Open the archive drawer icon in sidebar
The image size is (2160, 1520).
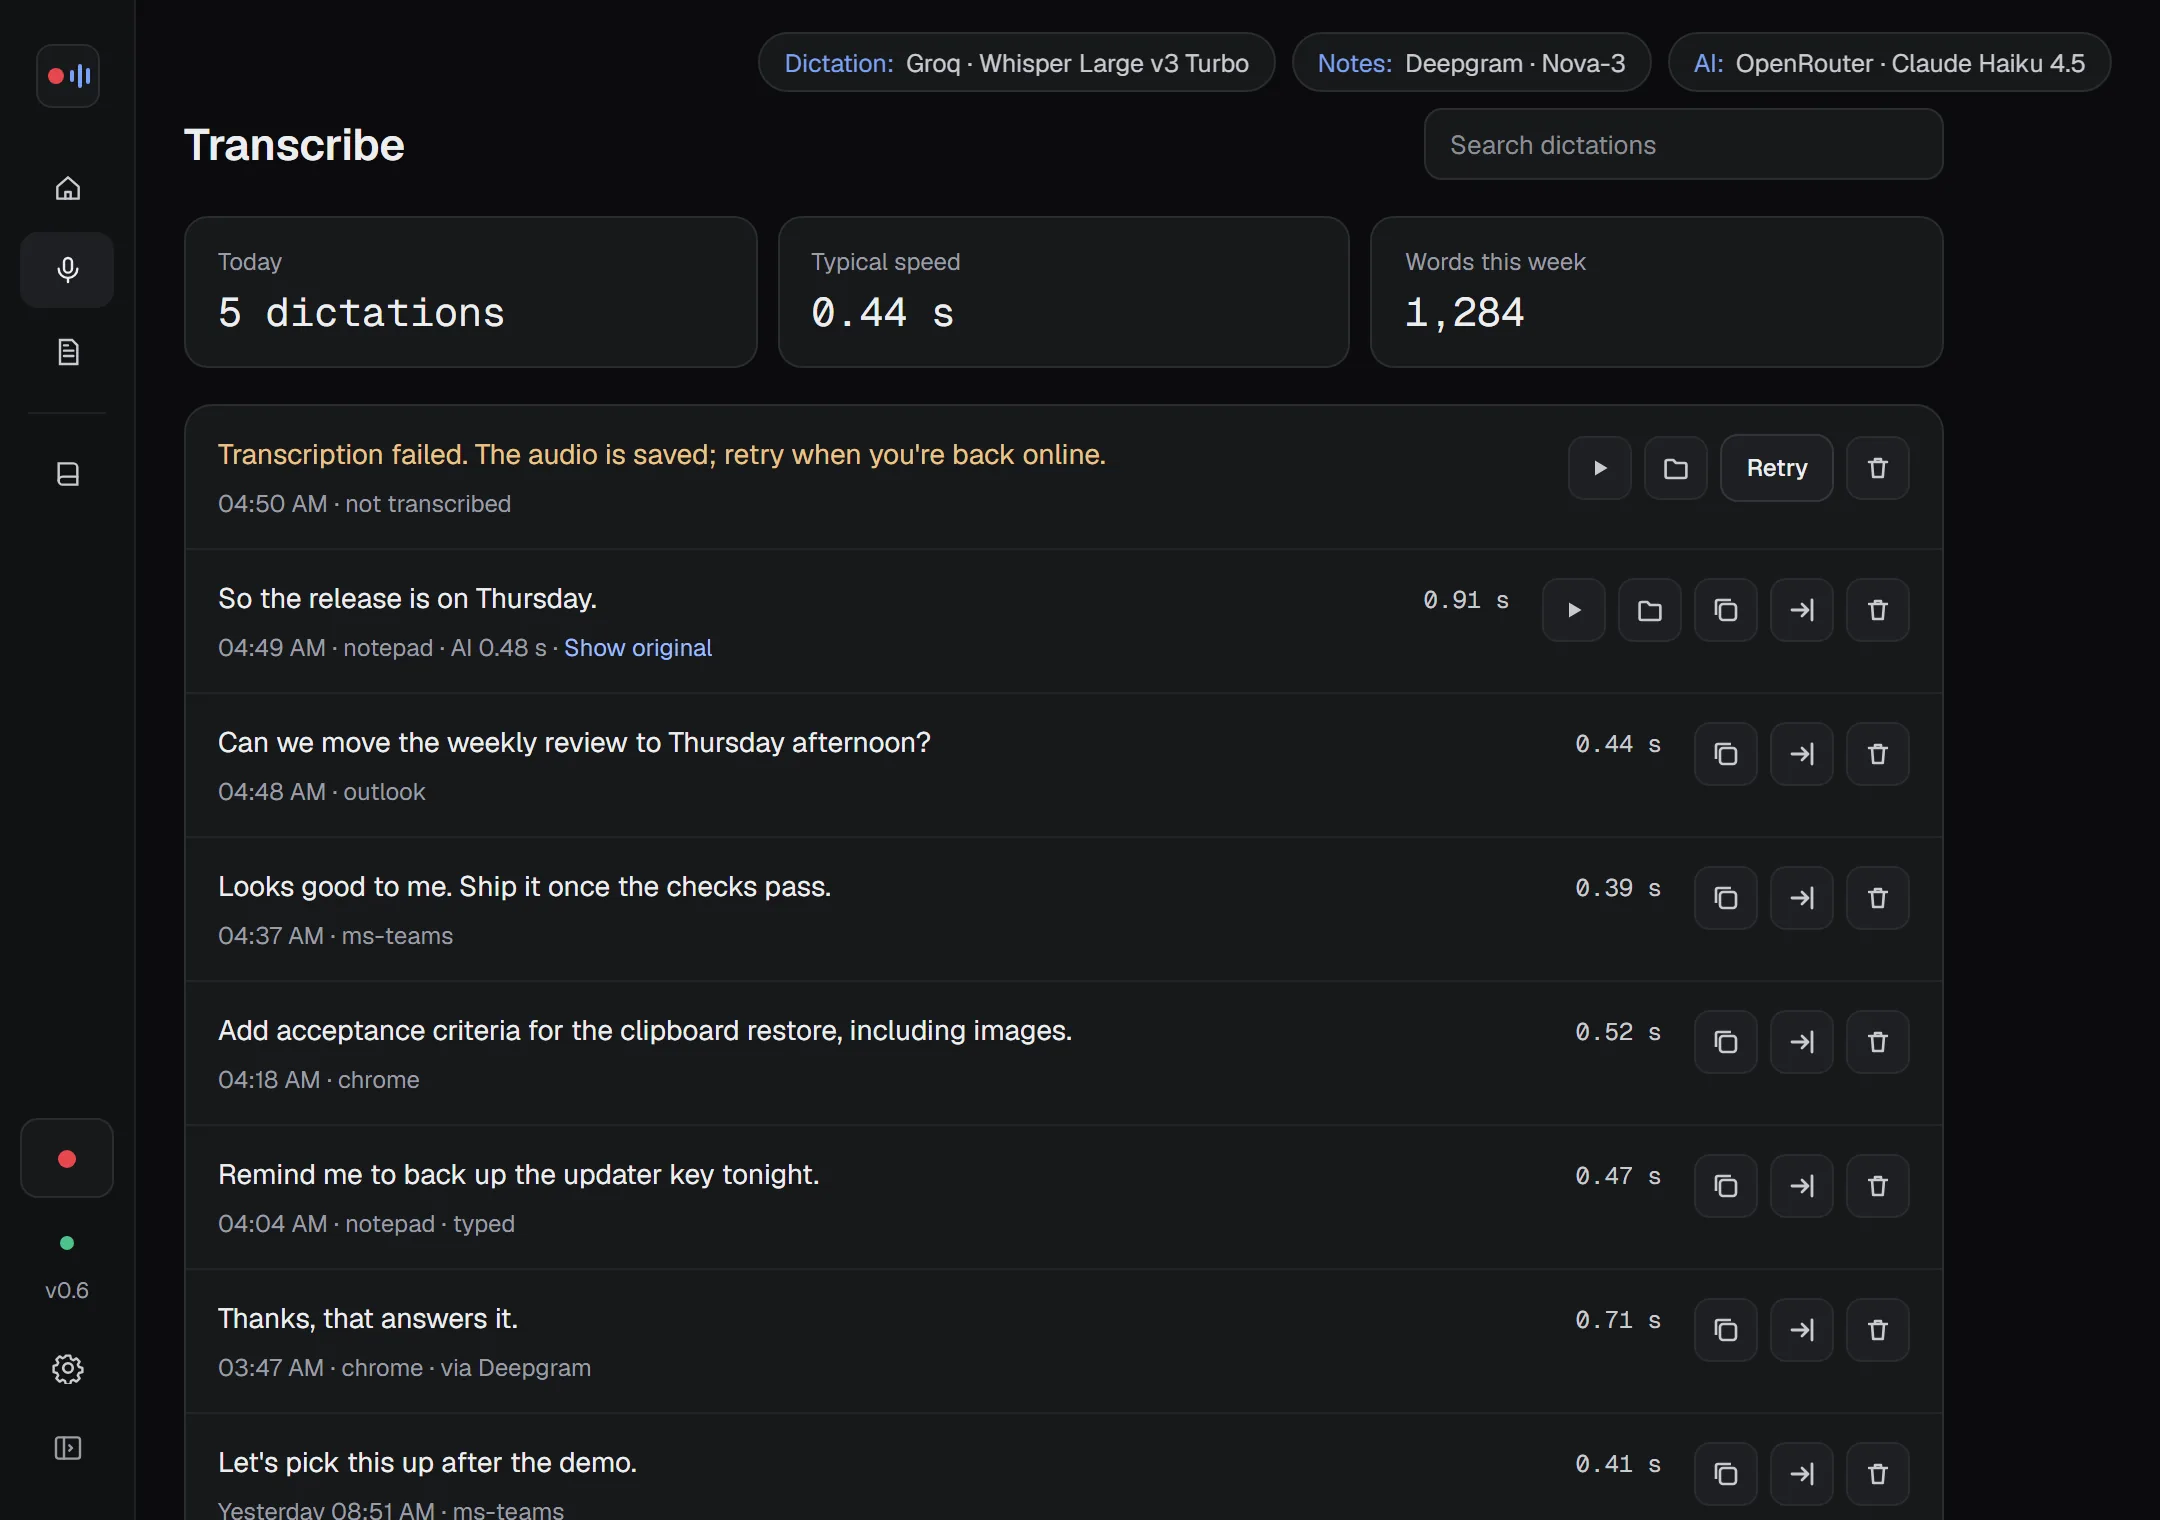click(x=67, y=474)
